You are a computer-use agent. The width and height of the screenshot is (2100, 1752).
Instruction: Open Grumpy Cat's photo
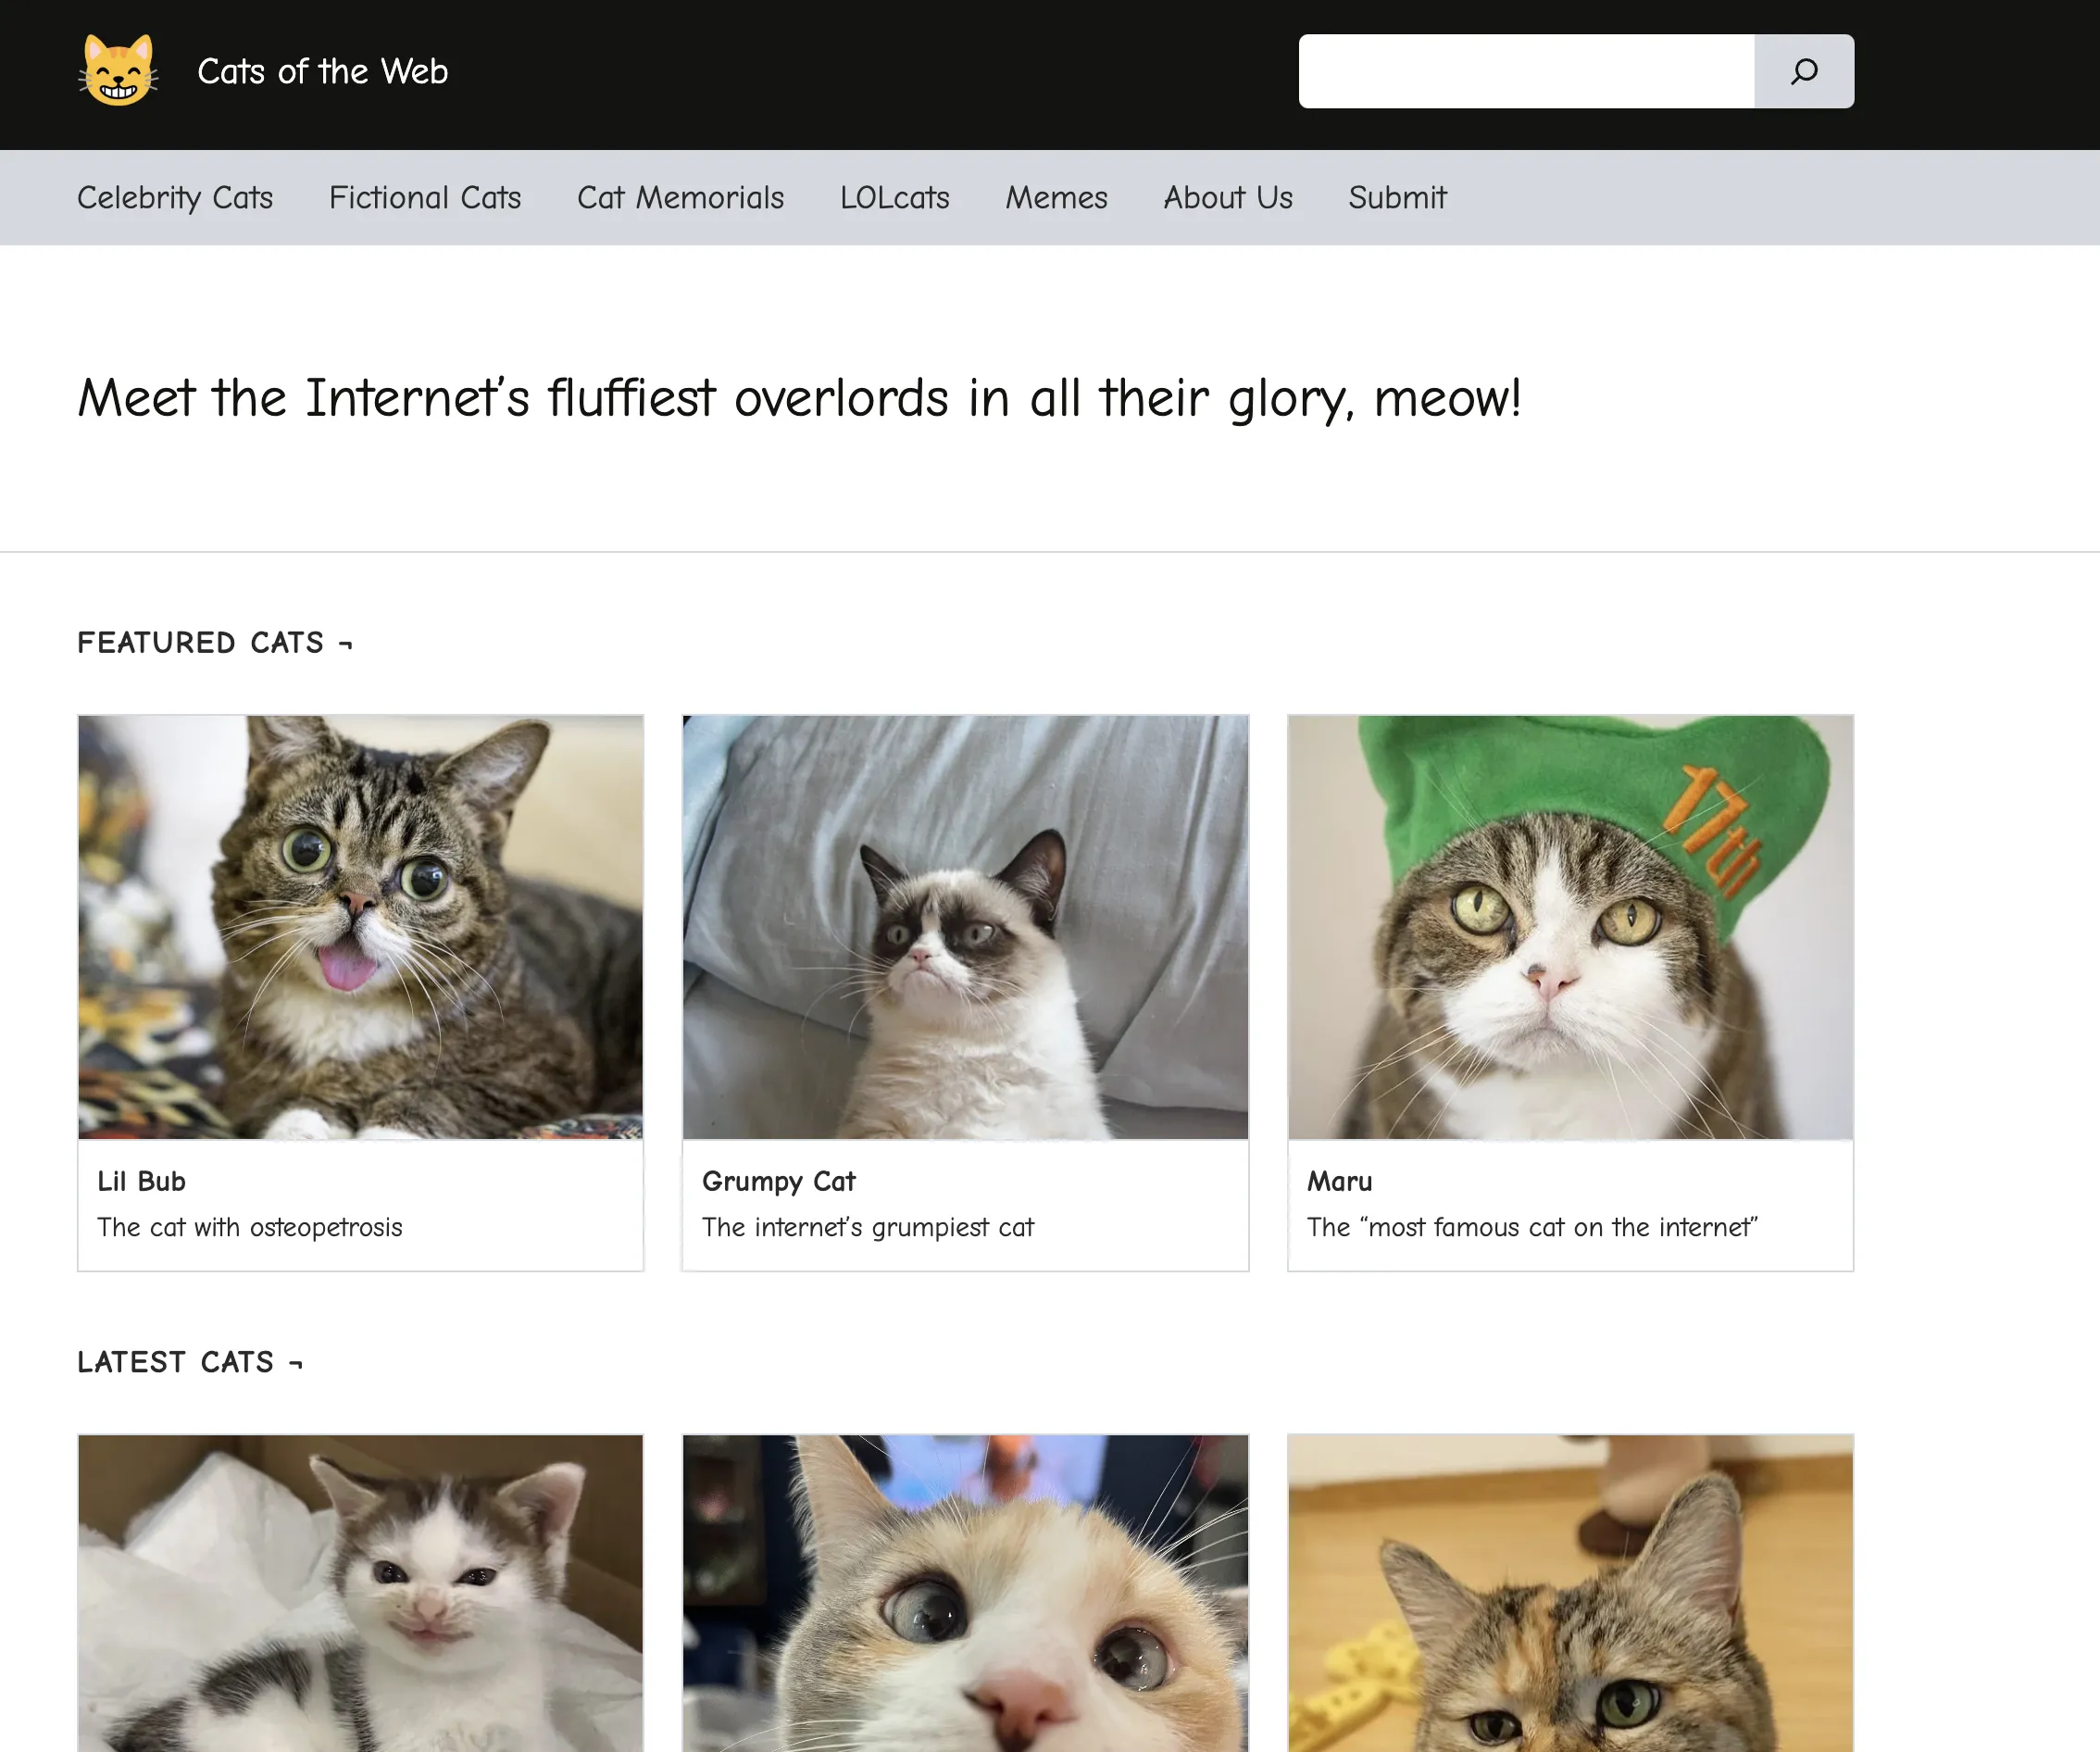[x=965, y=927]
